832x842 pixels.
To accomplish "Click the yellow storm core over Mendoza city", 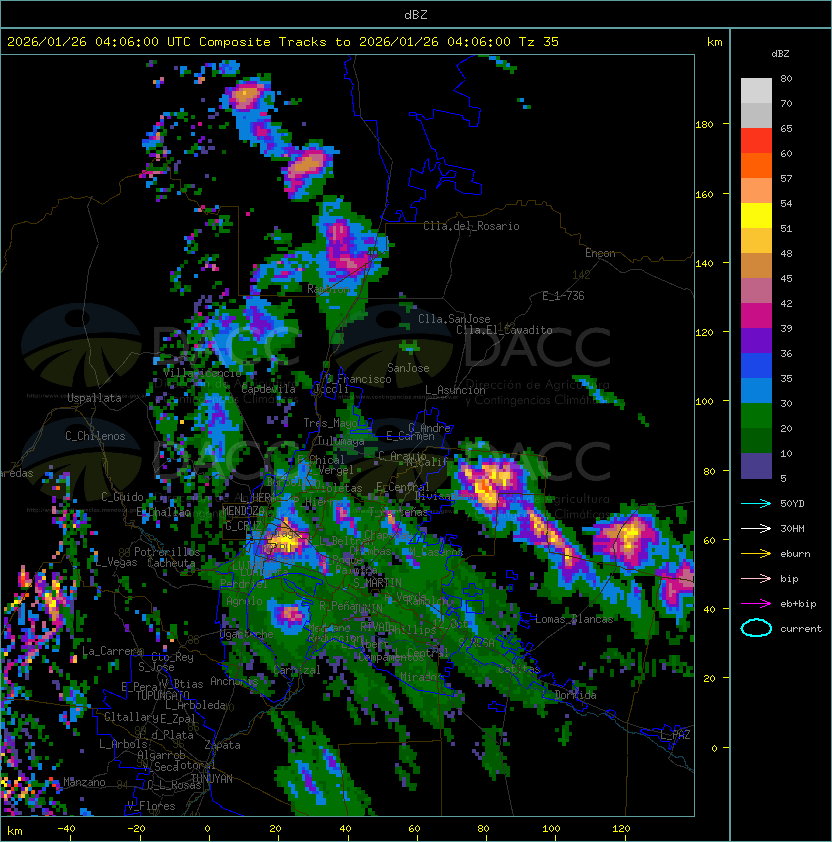I will (283, 539).
